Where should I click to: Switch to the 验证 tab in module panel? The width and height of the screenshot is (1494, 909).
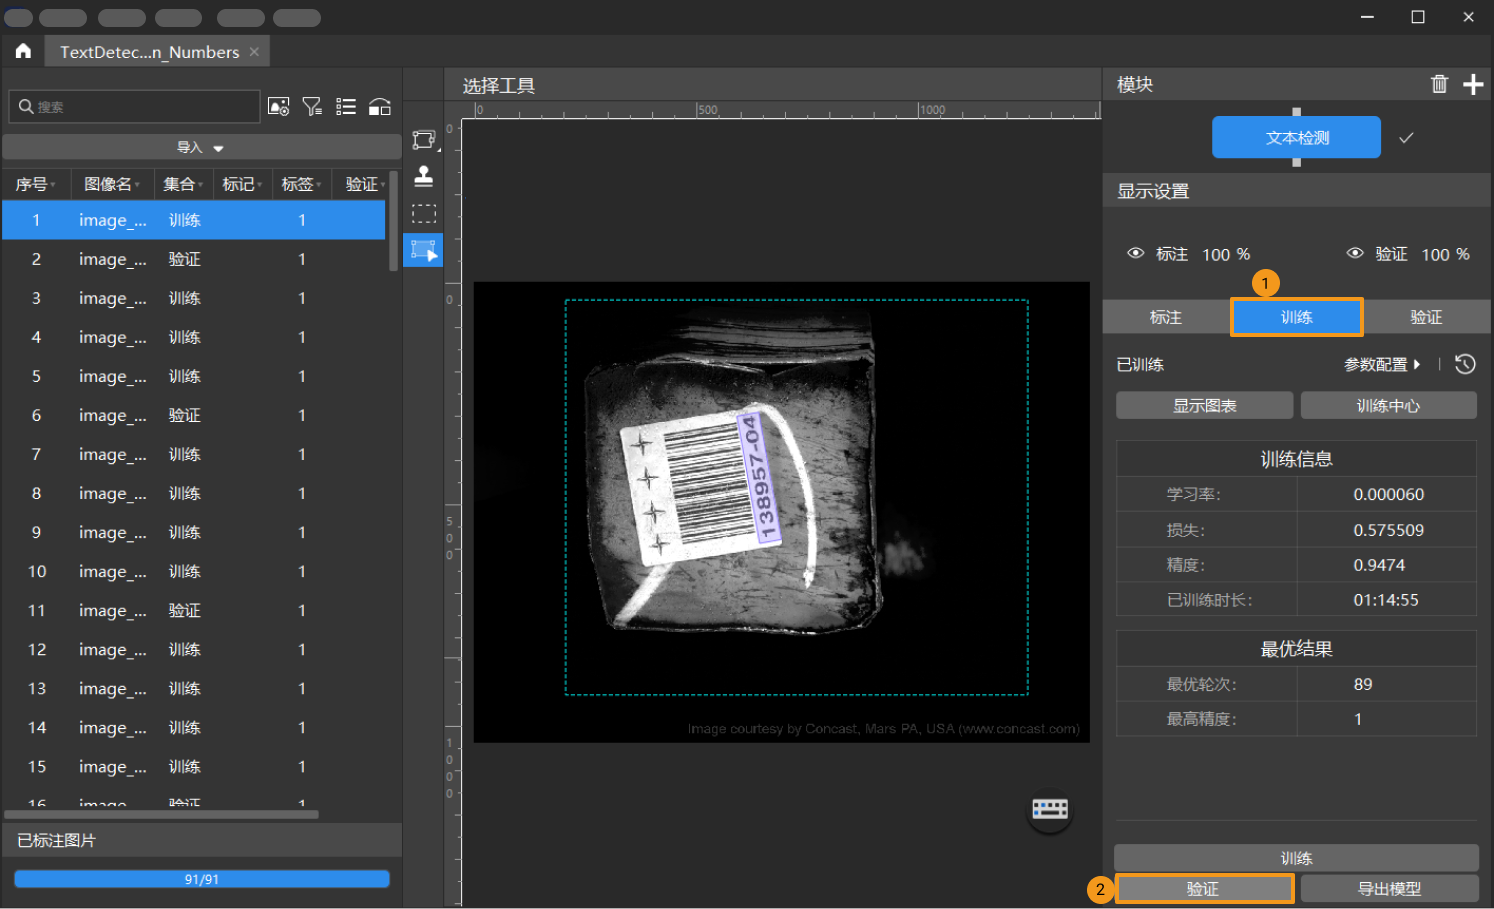click(1426, 317)
